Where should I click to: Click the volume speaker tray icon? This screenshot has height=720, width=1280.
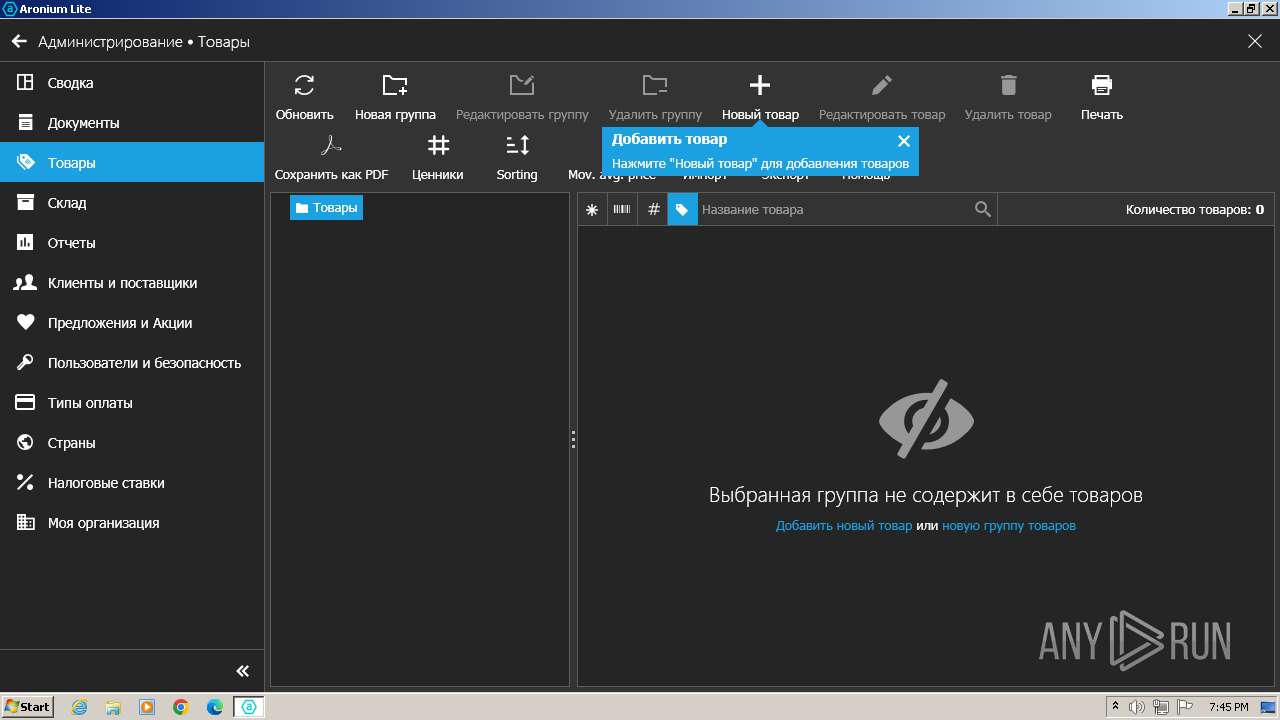pyautogui.click(x=1137, y=707)
